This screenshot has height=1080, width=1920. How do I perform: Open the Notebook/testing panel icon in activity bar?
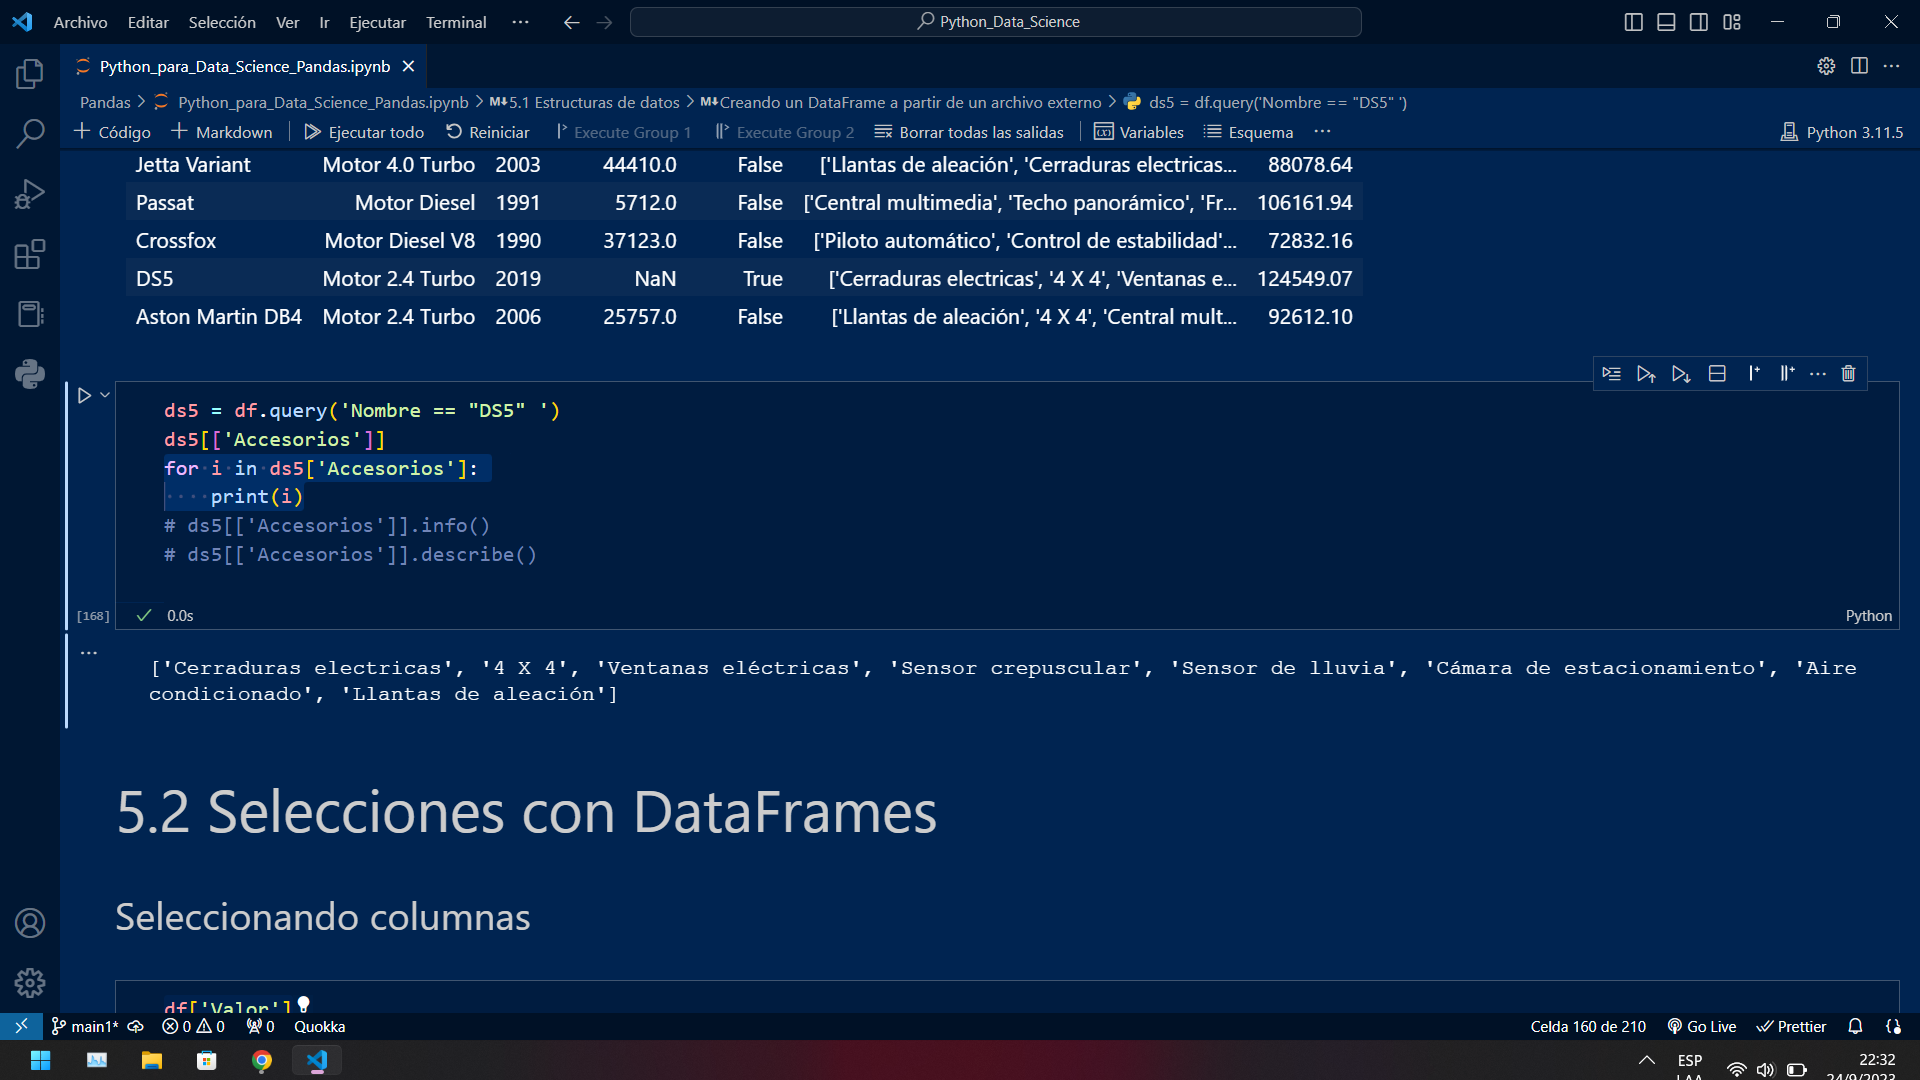click(x=30, y=314)
